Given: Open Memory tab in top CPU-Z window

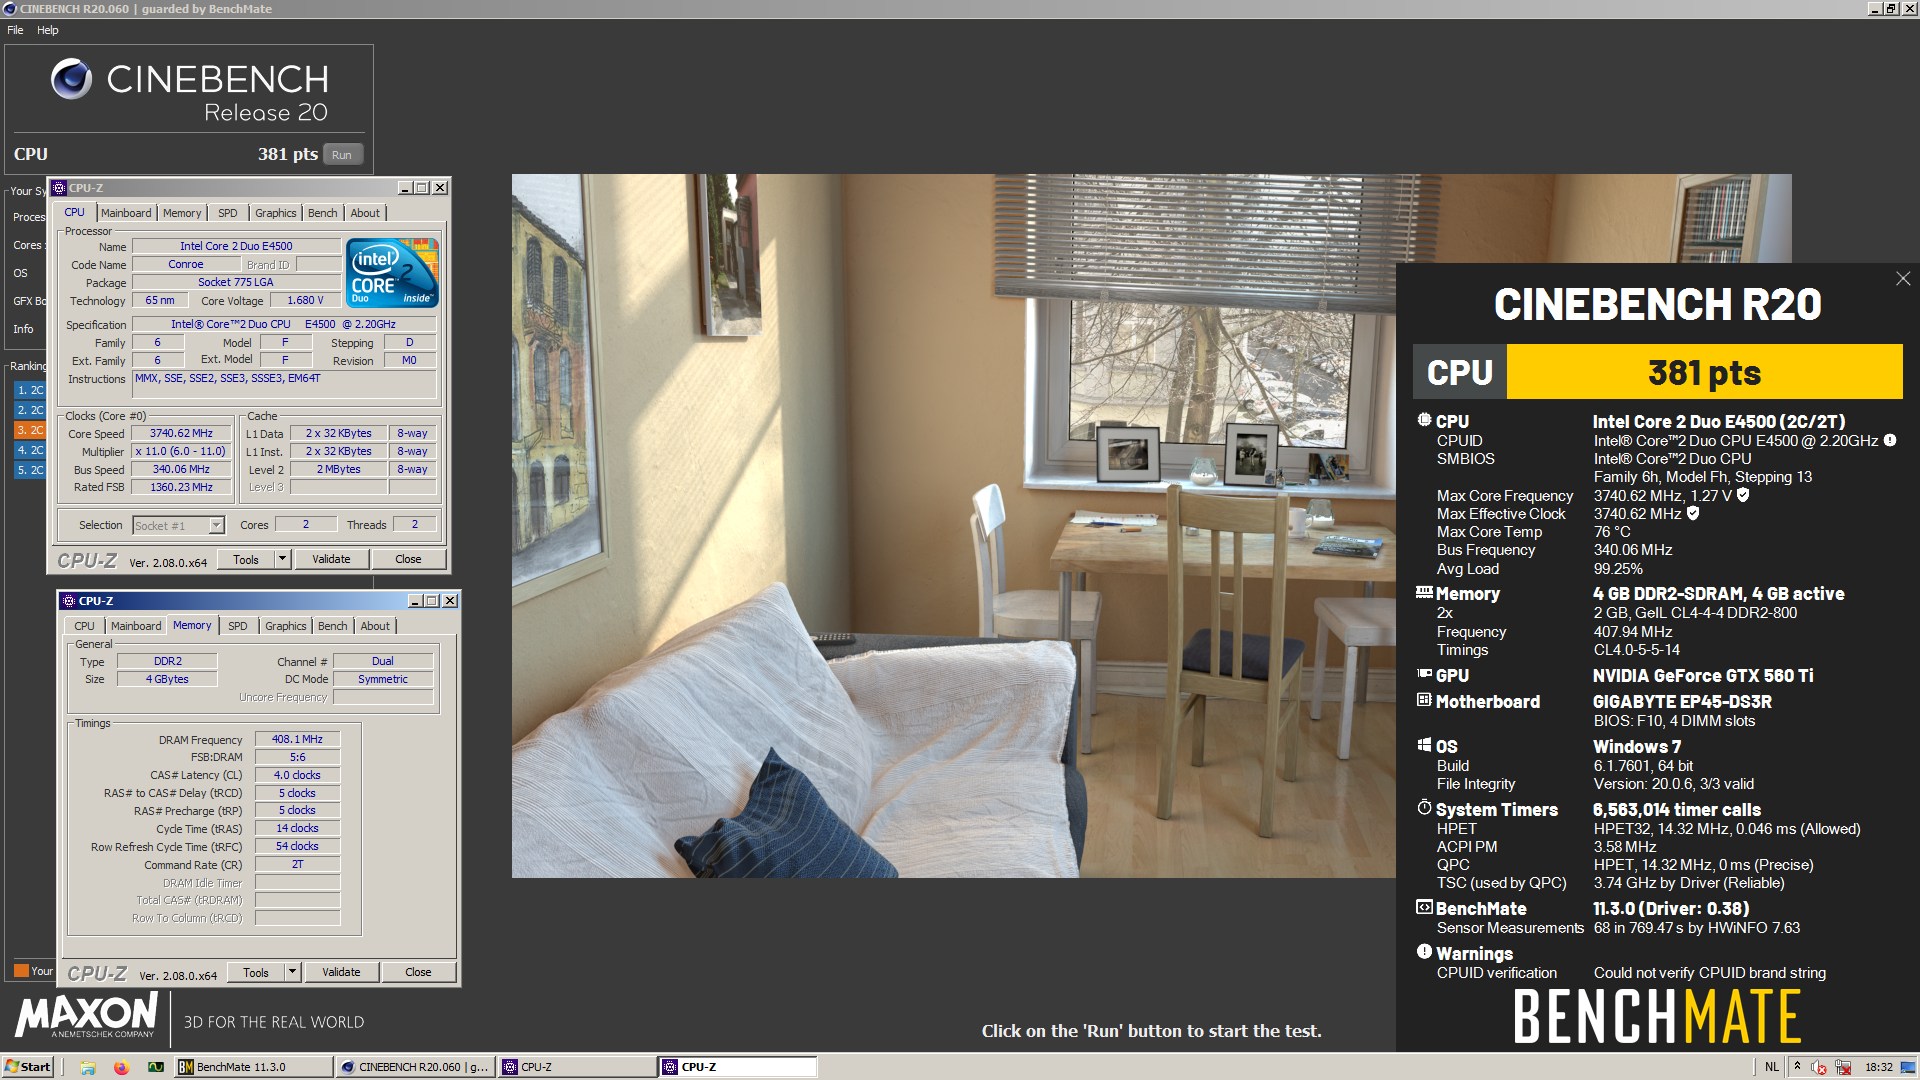Looking at the screenshot, I should tap(182, 213).
